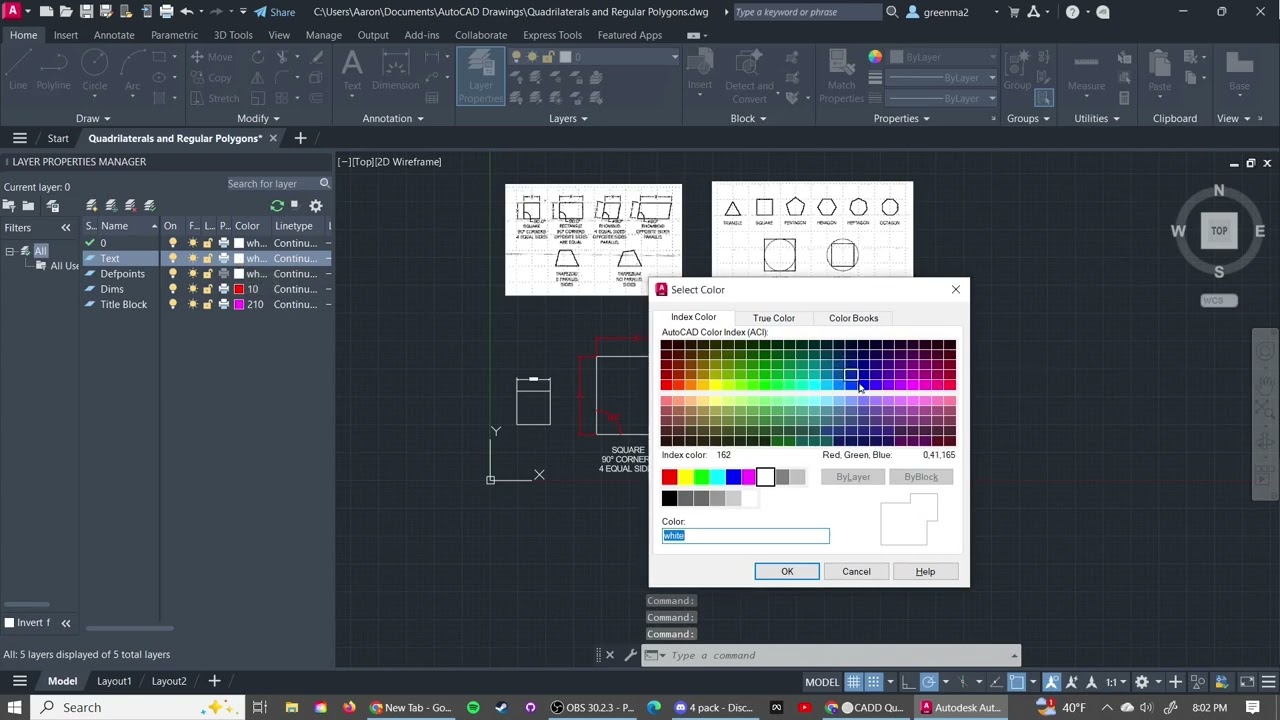Click the New Layer icon in layer manager
The image size is (1280, 720).
pos(91,205)
